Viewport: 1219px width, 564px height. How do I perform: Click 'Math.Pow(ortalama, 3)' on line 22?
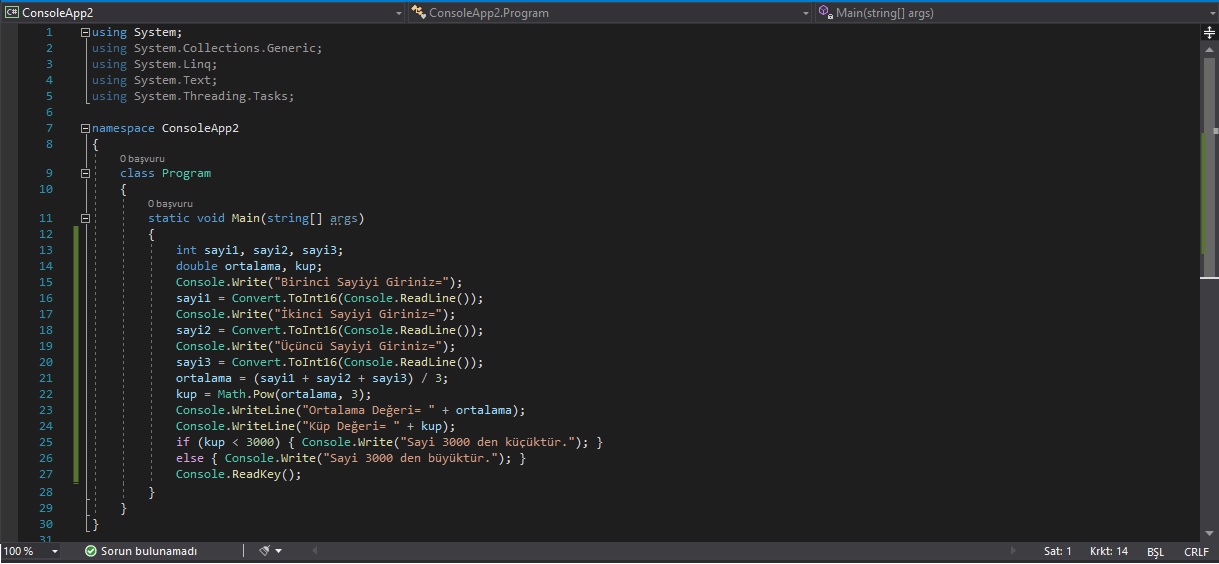coord(291,394)
